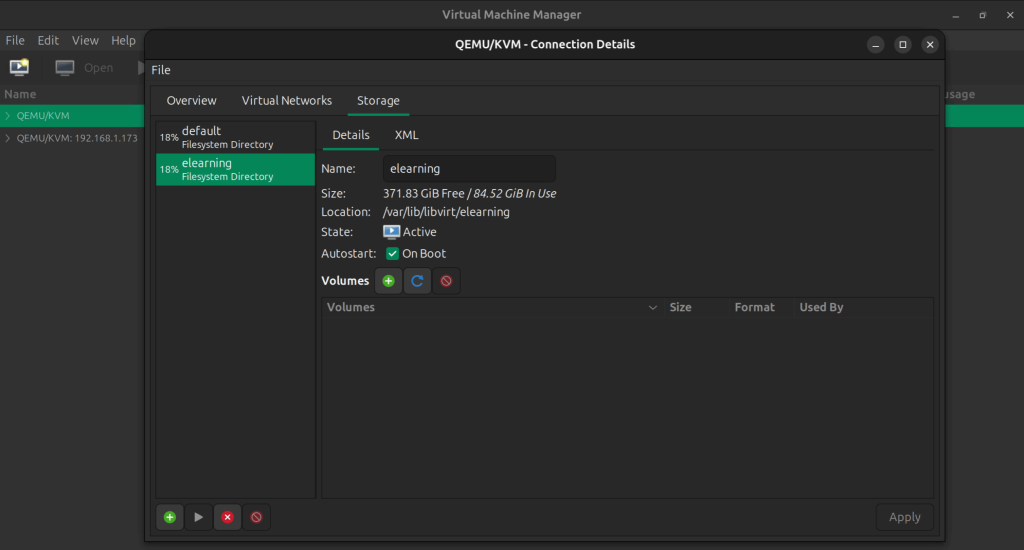The height and width of the screenshot is (550, 1024).
Task: Select the Details sub-tab
Action: pyautogui.click(x=351, y=135)
